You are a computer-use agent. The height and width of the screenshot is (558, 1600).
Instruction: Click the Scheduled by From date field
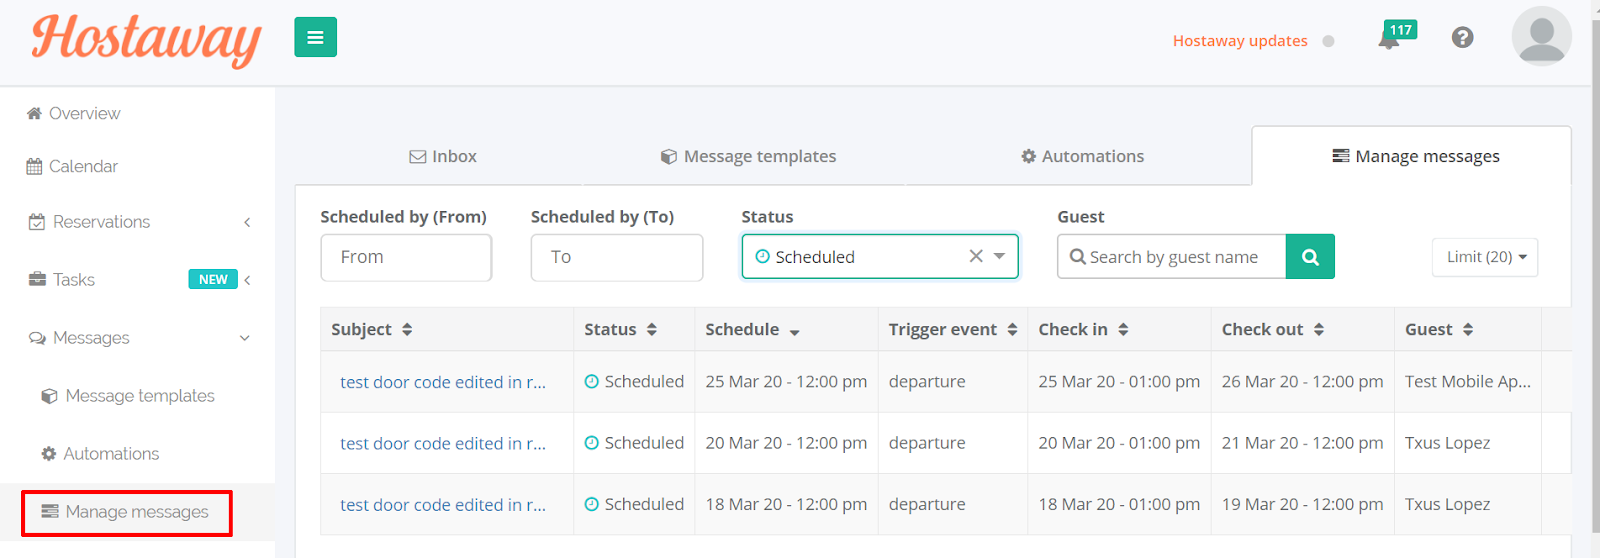[406, 257]
